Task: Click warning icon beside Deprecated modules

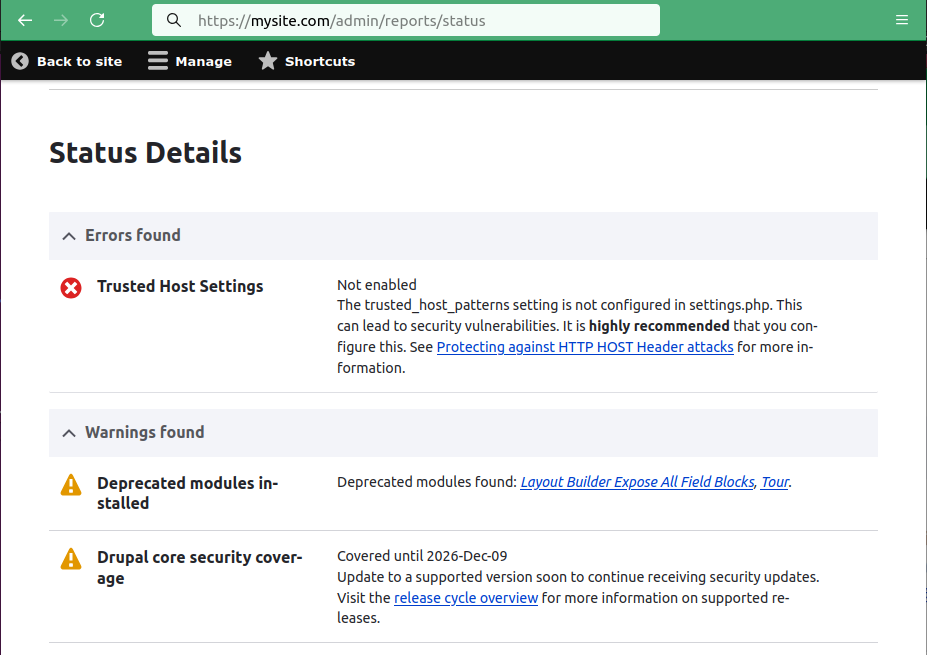Action: pos(71,485)
